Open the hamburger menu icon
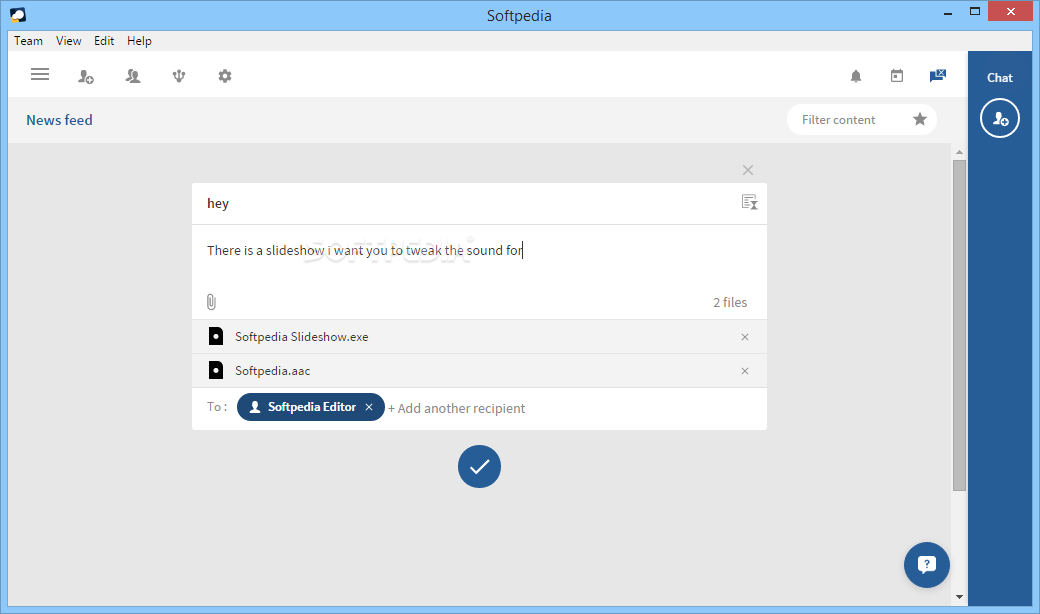This screenshot has width=1040, height=614. pos(40,74)
